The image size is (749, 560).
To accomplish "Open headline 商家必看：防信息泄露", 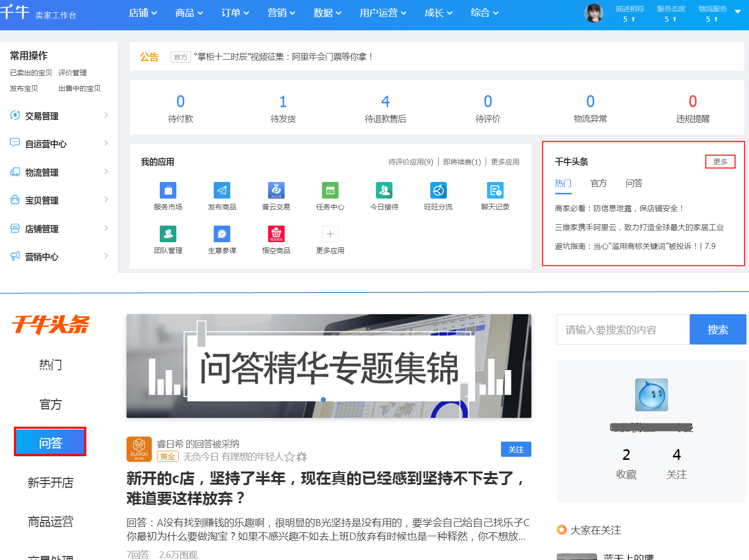I will coord(620,208).
